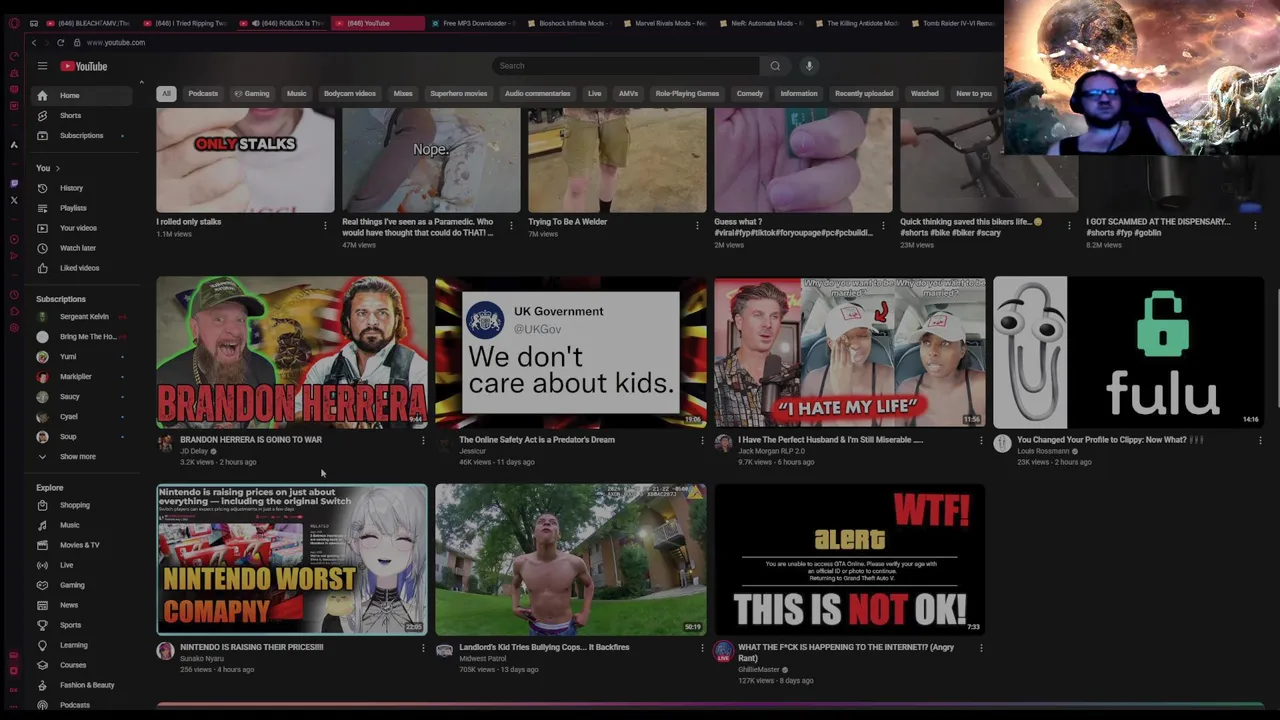The image size is (1280, 720).
Task: Select the All filter chip
Action: (166, 94)
